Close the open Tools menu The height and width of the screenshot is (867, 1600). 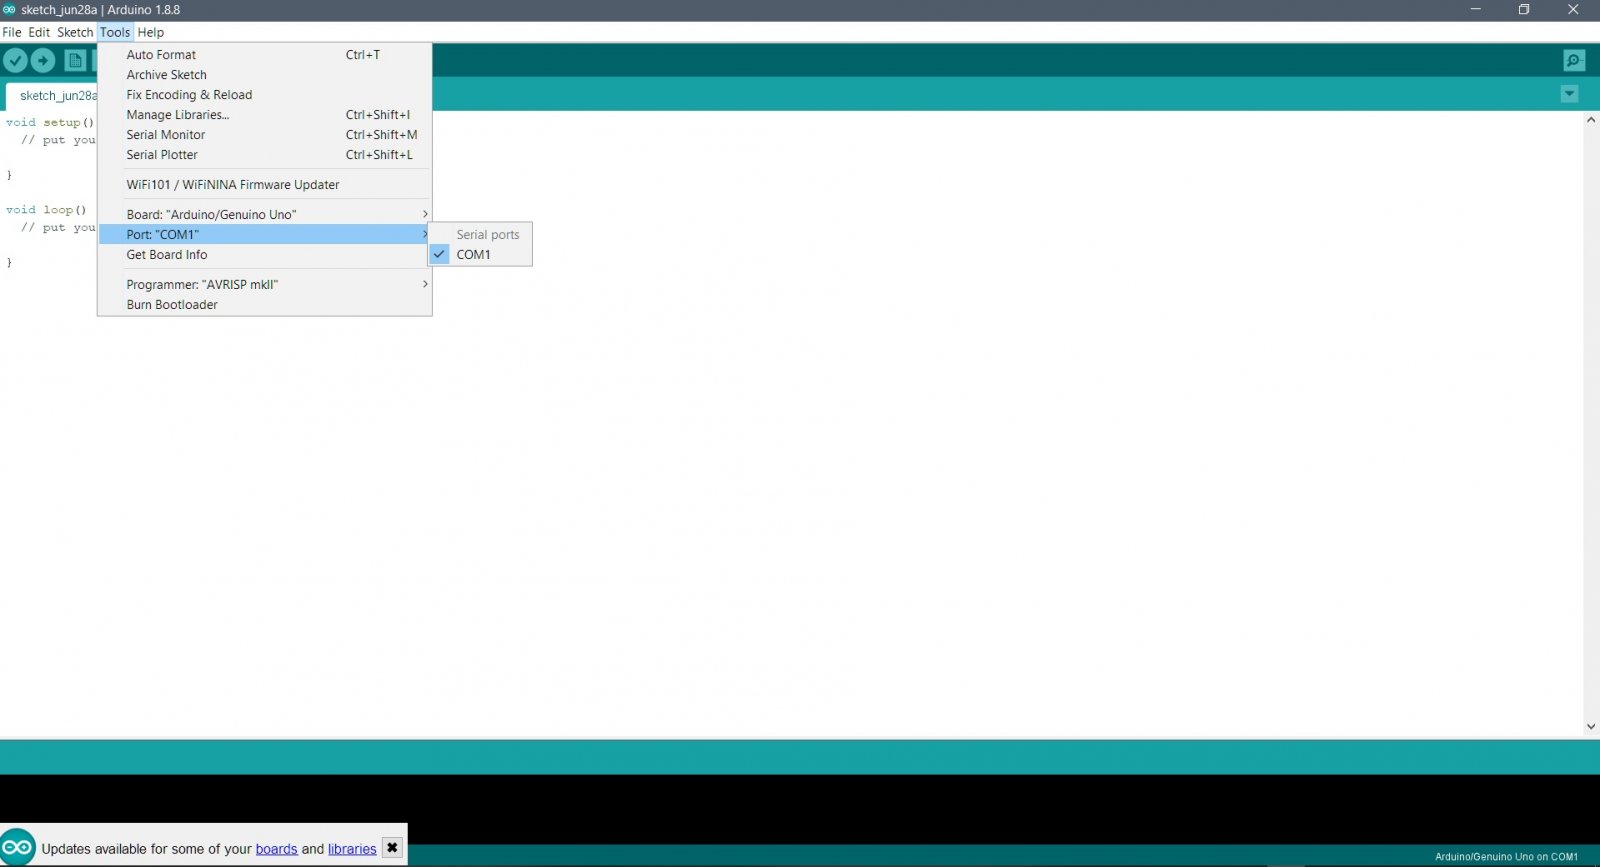[x=115, y=32]
